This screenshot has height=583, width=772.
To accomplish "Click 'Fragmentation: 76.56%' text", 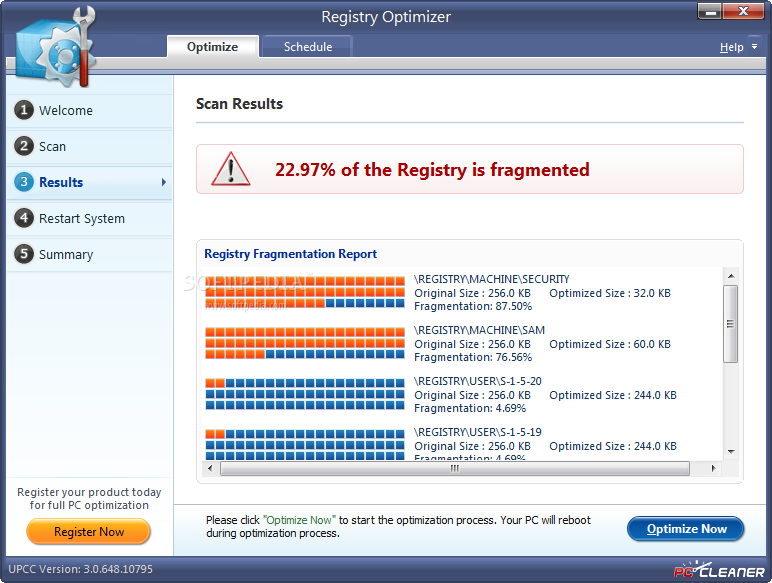I will coord(473,357).
